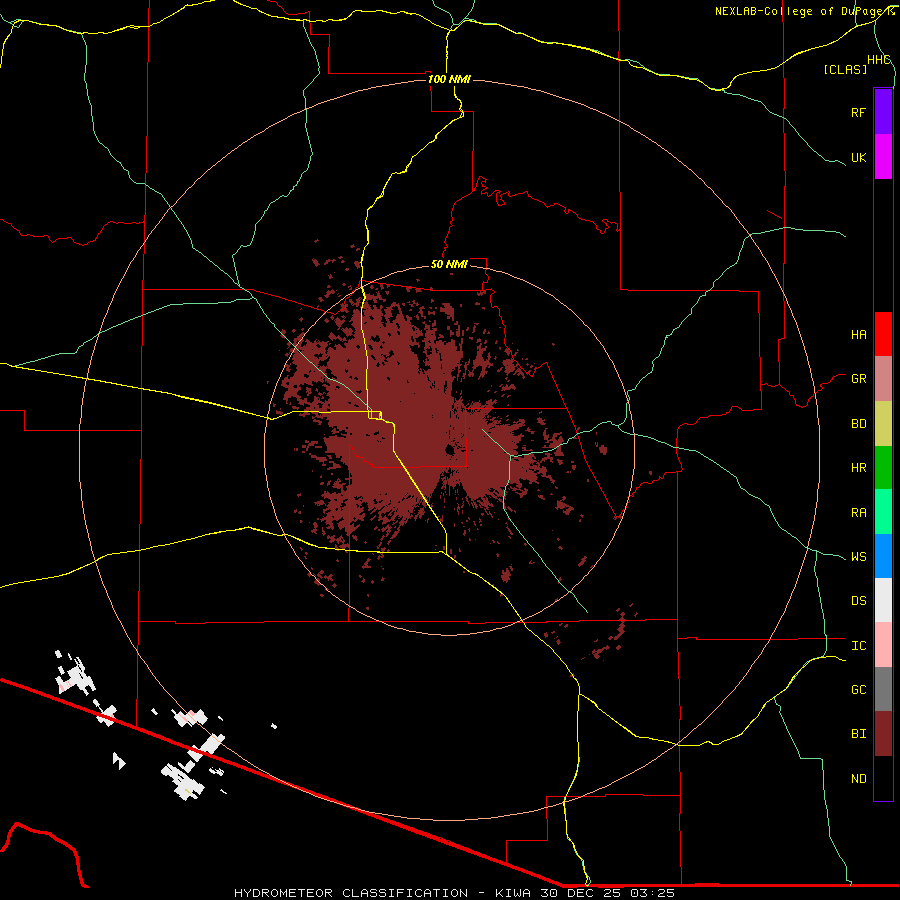900x900 pixels.
Task: Click the 50 NMI range ring label
Action: click(x=449, y=264)
